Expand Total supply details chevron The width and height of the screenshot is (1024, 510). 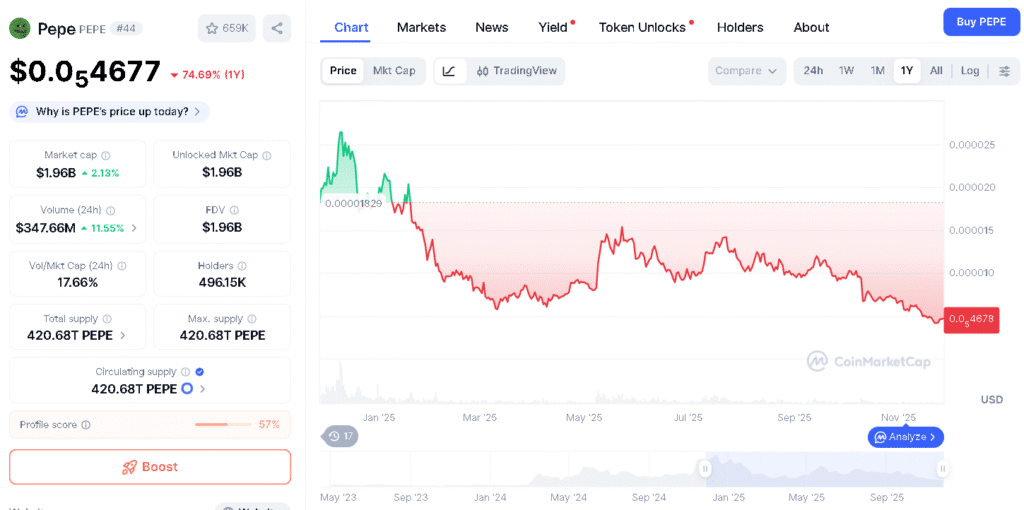pos(122,336)
